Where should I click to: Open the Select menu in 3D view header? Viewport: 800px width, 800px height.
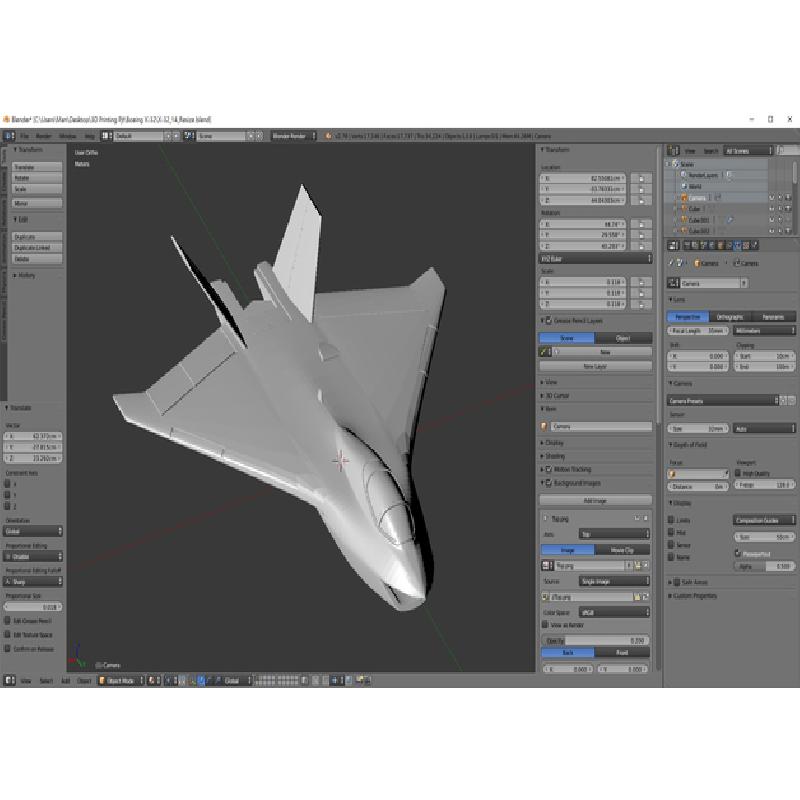pos(46,681)
